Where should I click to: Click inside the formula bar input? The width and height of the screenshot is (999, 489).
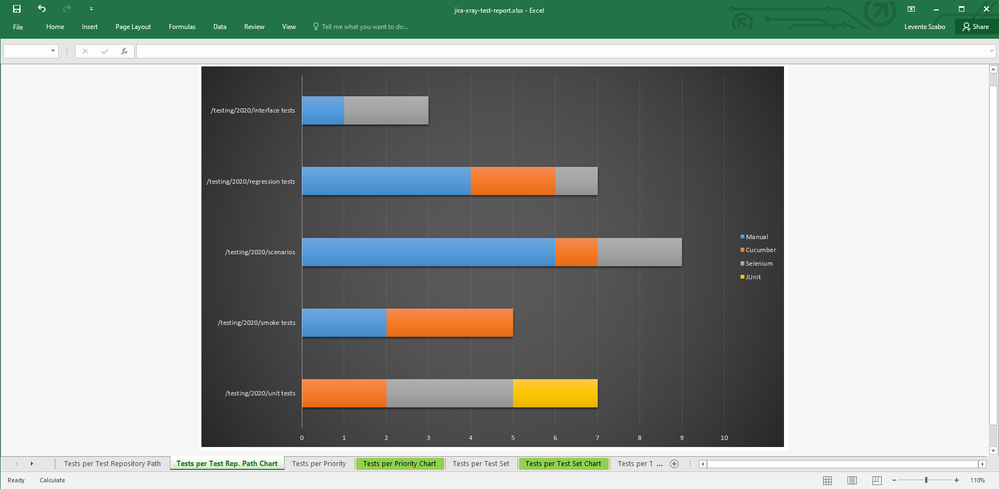[562, 51]
